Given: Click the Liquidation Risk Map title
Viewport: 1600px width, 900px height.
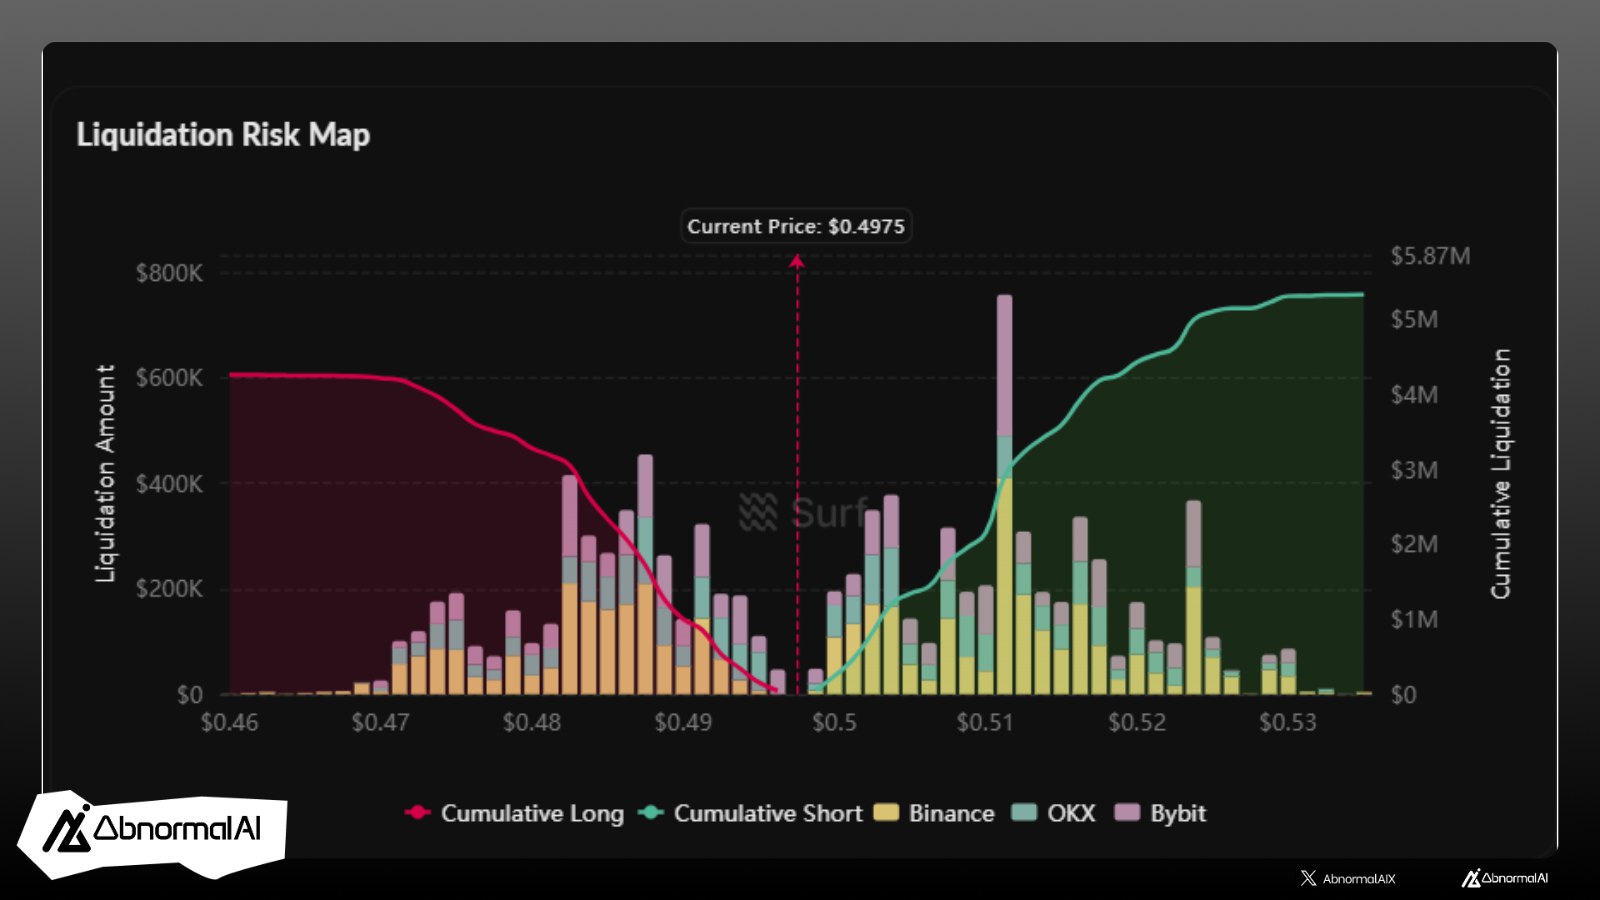Looking at the screenshot, I should (223, 135).
